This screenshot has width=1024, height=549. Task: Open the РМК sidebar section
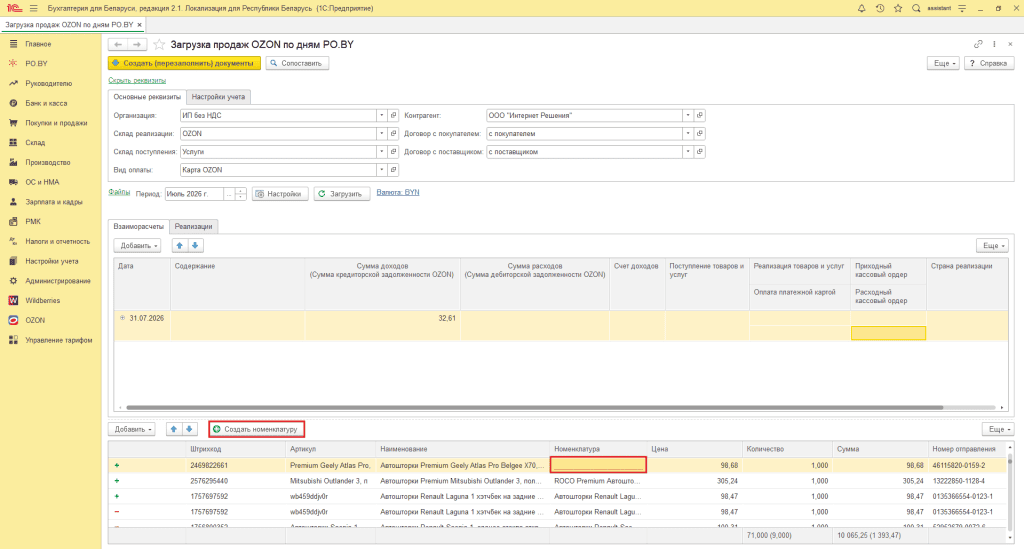pyautogui.click(x=33, y=221)
